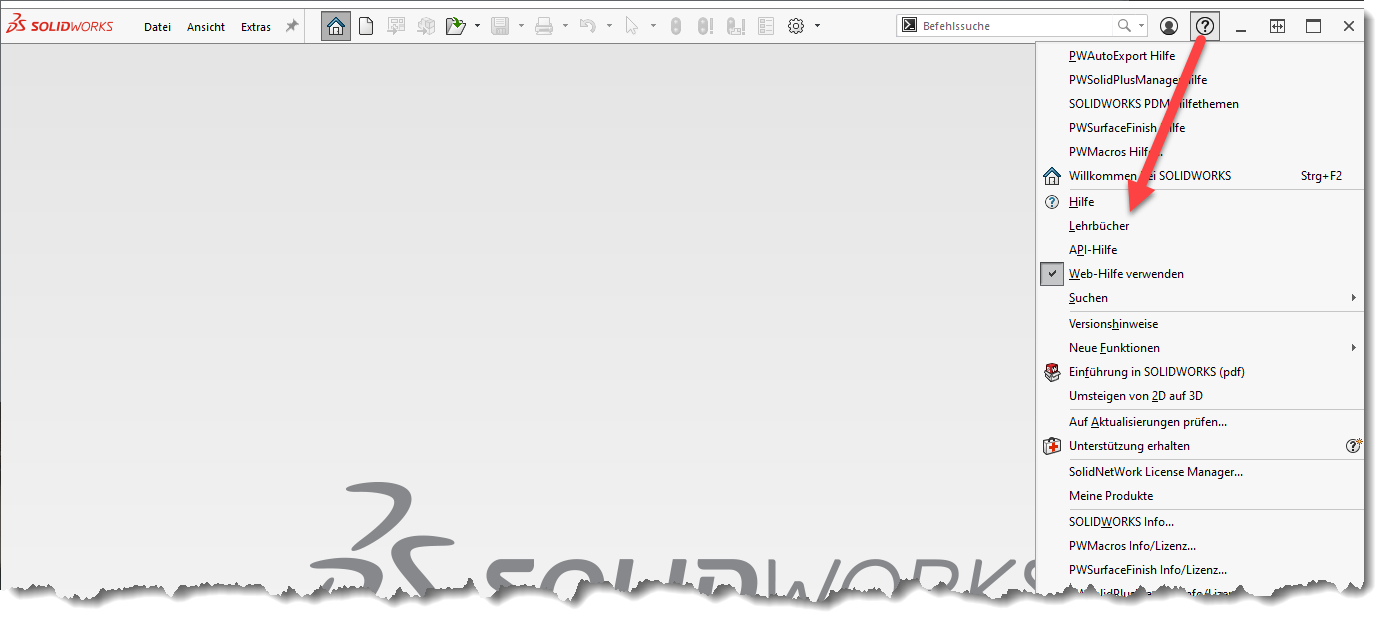The width and height of the screenshot is (1384, 628).
Task: Open Einführung in SOLIDWORKS (pdf)
Action: pos(1156,372)
